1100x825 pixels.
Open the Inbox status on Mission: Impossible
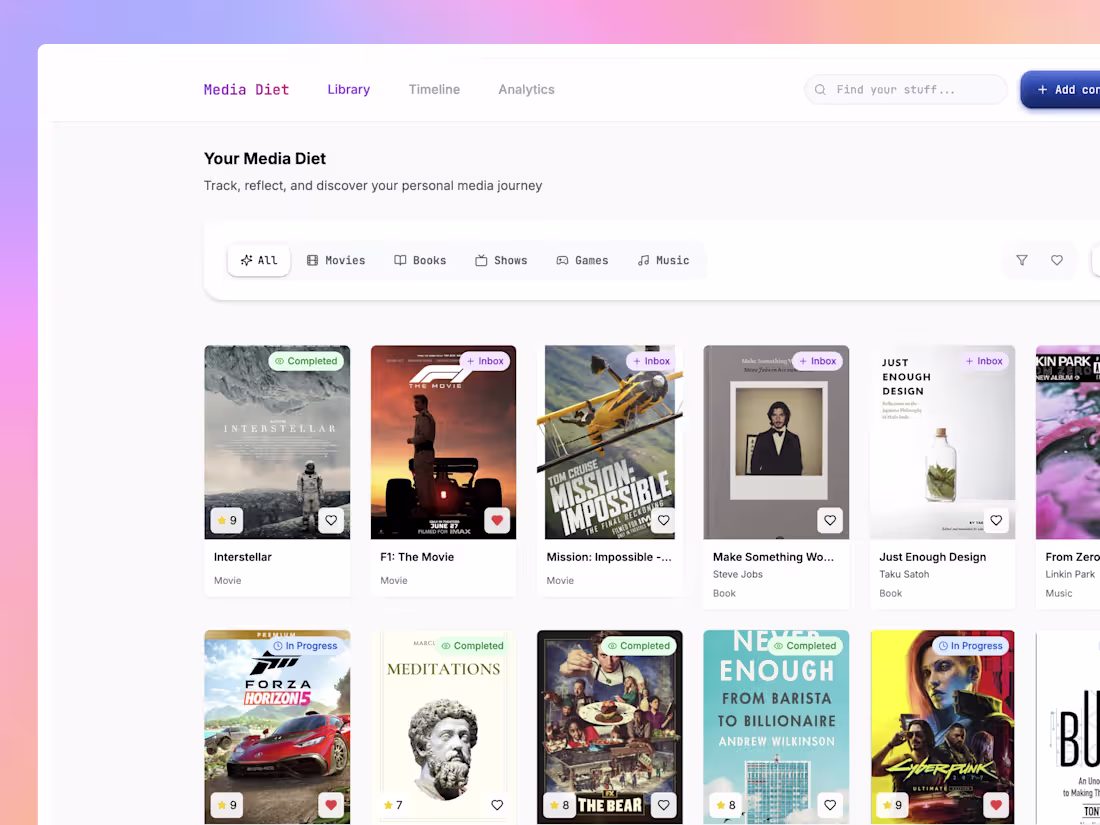coord(650,361)
